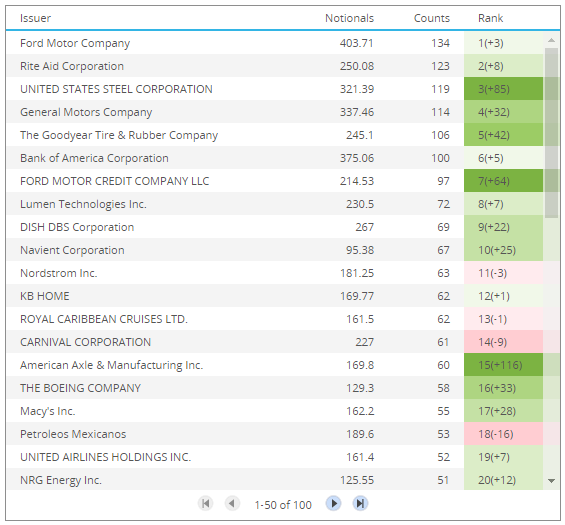565x525 pixels.
Task: Click count value 123
Action: 440,66
